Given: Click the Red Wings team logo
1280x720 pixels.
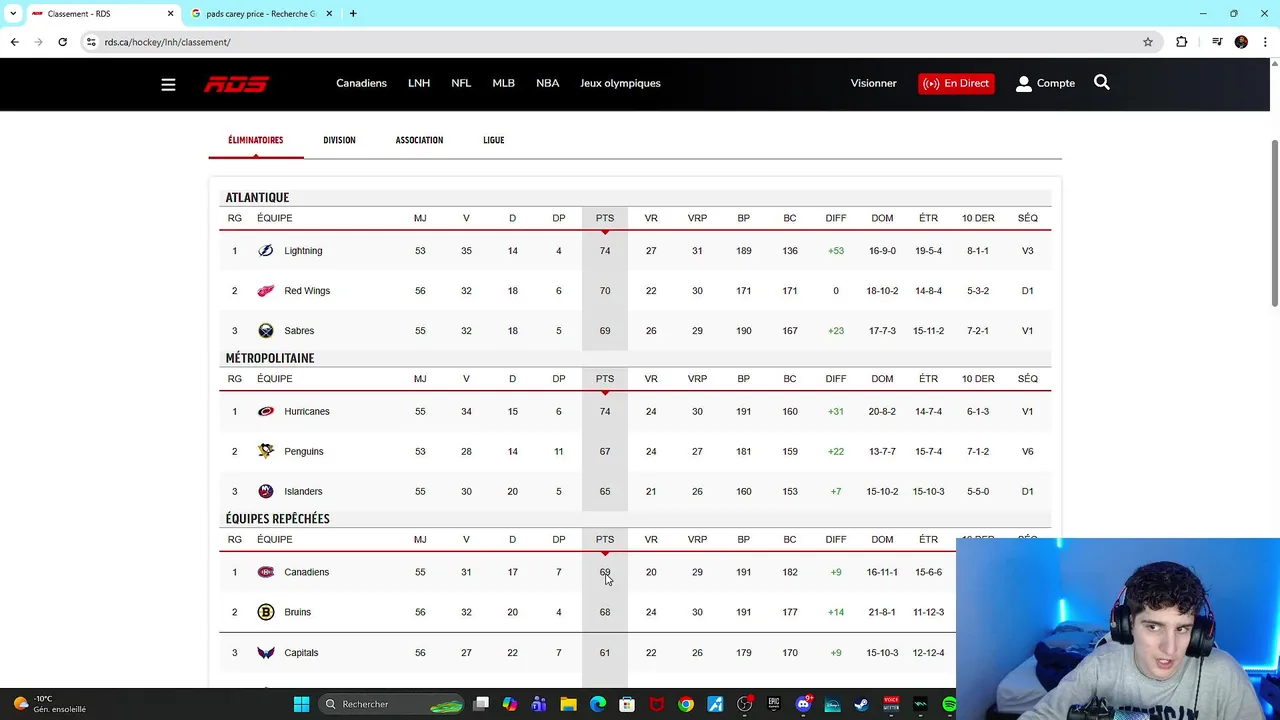Looking at the screenshot, I should pyautogui.click(x=265, y=291).
